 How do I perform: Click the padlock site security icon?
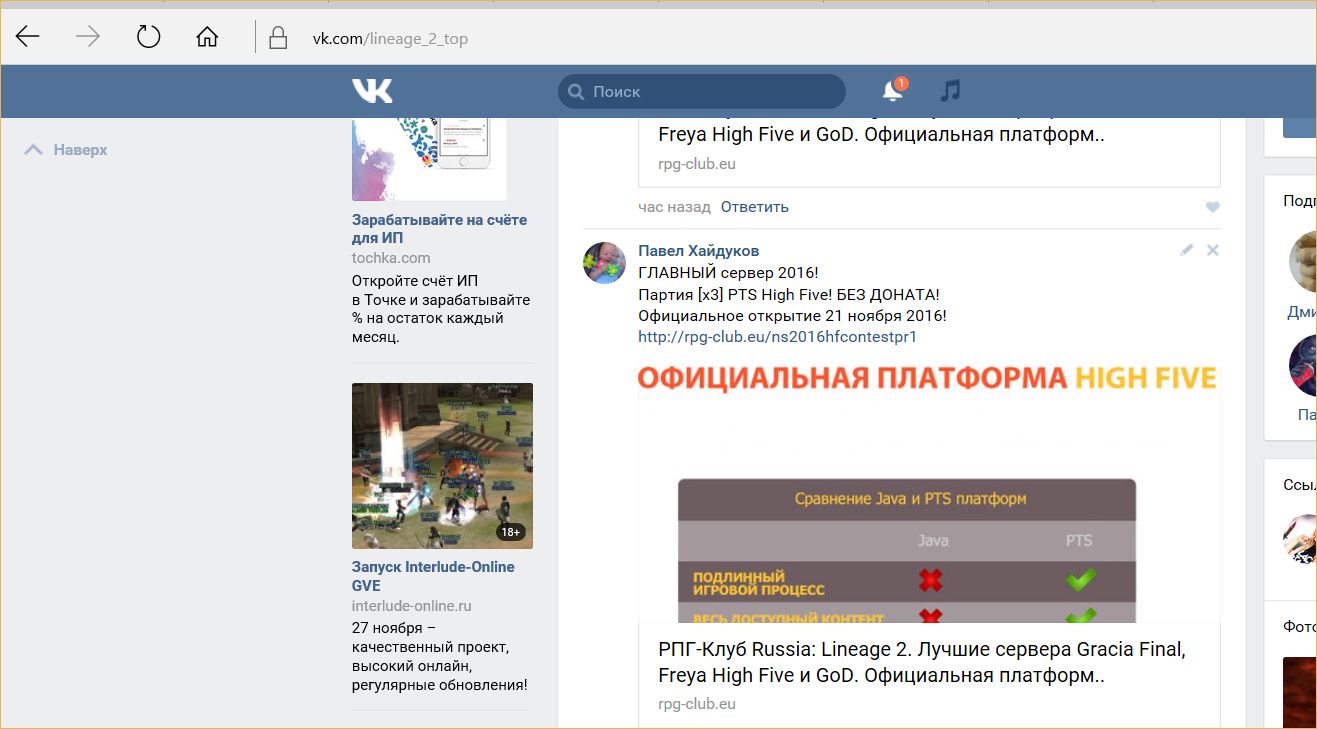click(278, 38)
